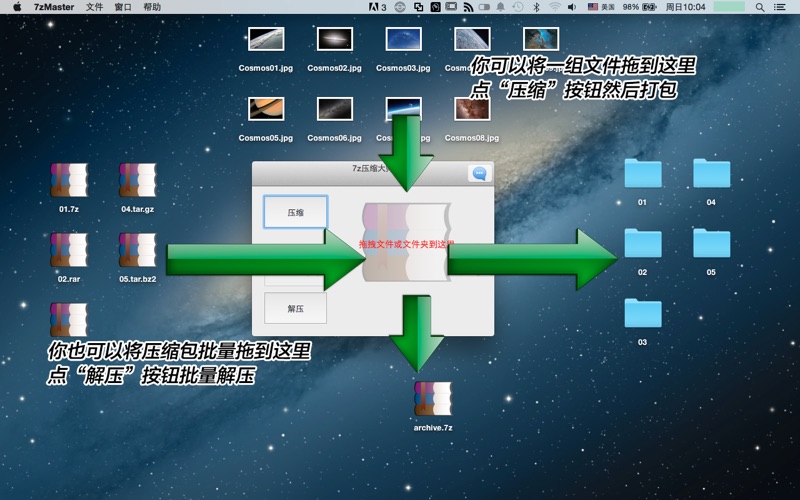800x500 pixels.
Task: Select the Cosmos03.jpg thumbnail
Action: coord(404,39)
